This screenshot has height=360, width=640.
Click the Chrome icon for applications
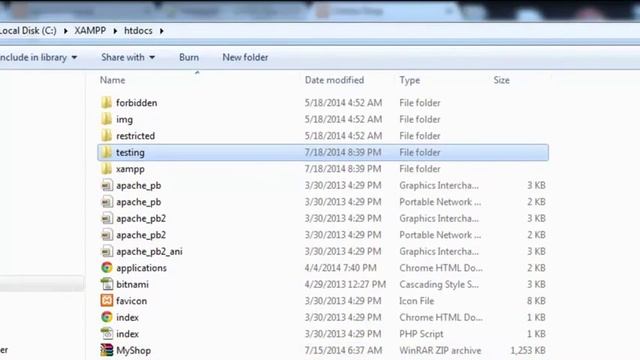(107, 268)
